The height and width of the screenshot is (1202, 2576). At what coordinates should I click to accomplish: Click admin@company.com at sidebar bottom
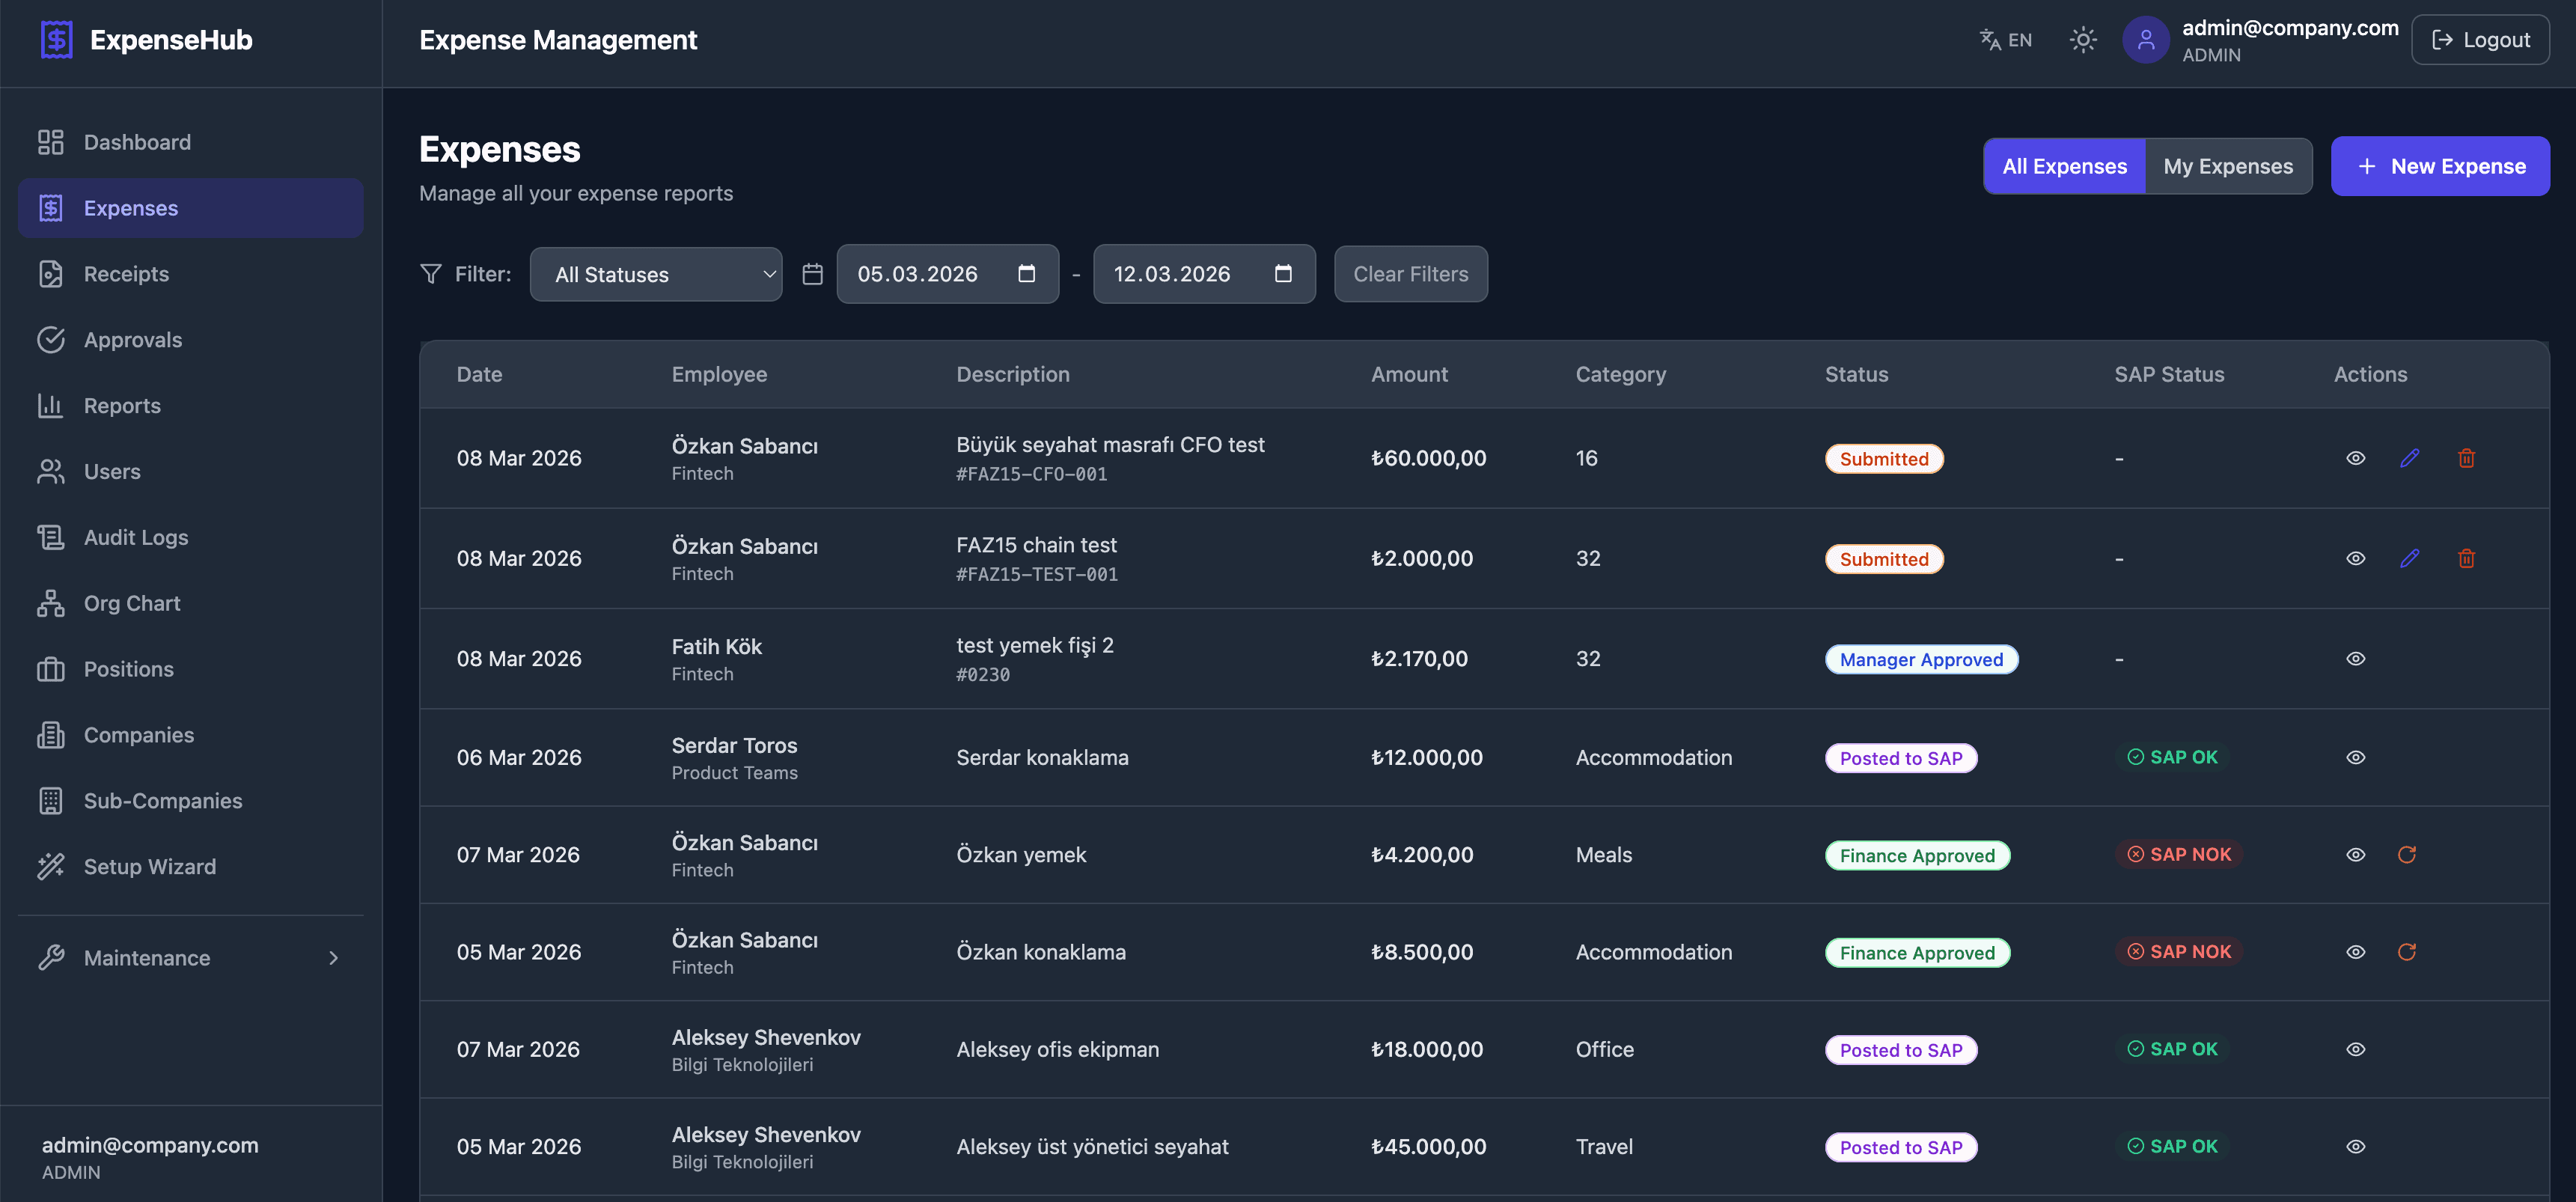click(x=150, y=1145)
